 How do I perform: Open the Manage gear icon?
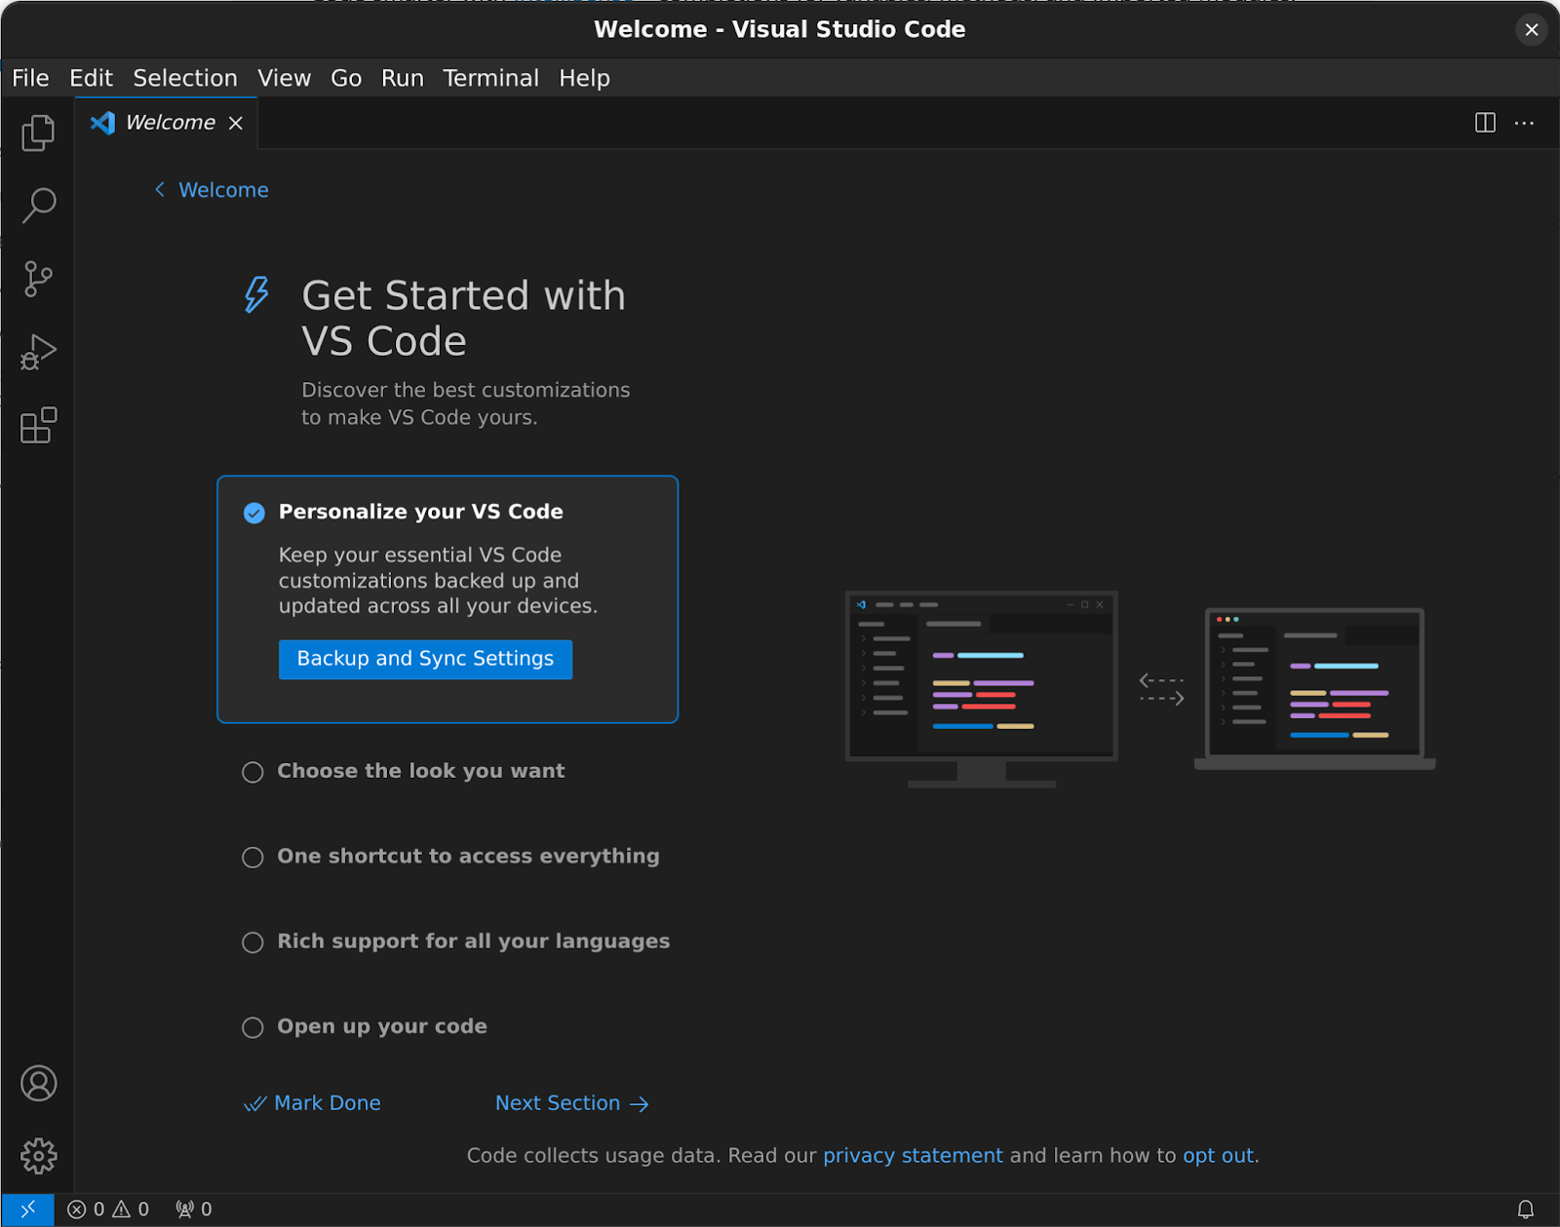[x=38, y=1156]
